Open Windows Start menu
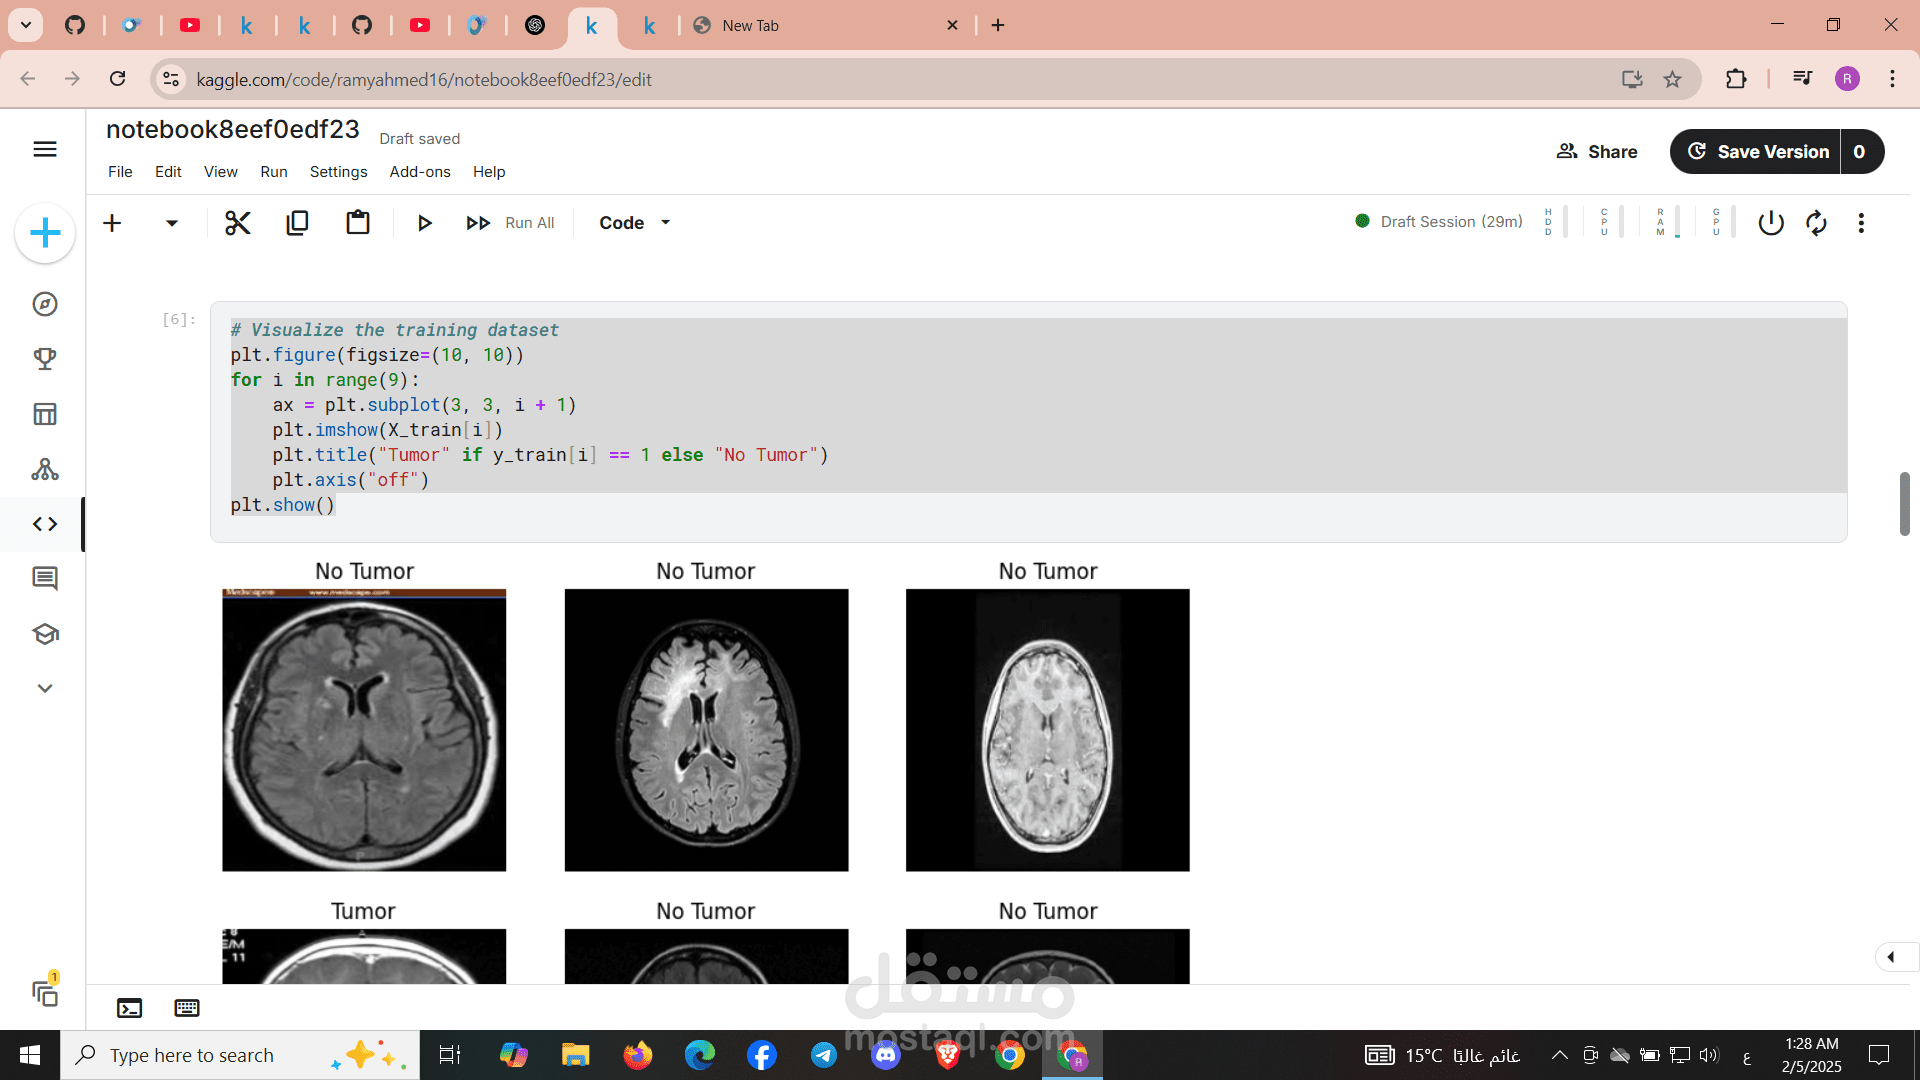The height and width of the screenshot is (1080, 1920). click(30, 1055)
